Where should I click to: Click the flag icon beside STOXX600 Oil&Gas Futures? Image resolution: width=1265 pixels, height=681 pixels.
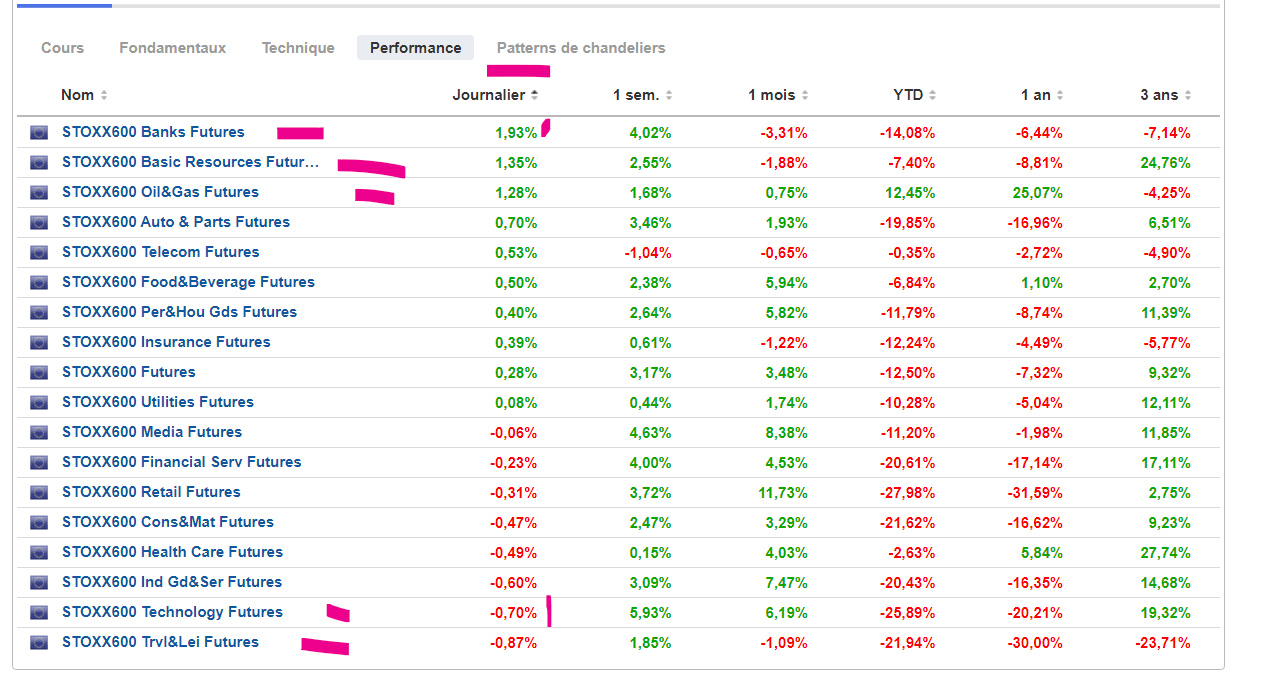pyautogui.click(x=39, y=192)
